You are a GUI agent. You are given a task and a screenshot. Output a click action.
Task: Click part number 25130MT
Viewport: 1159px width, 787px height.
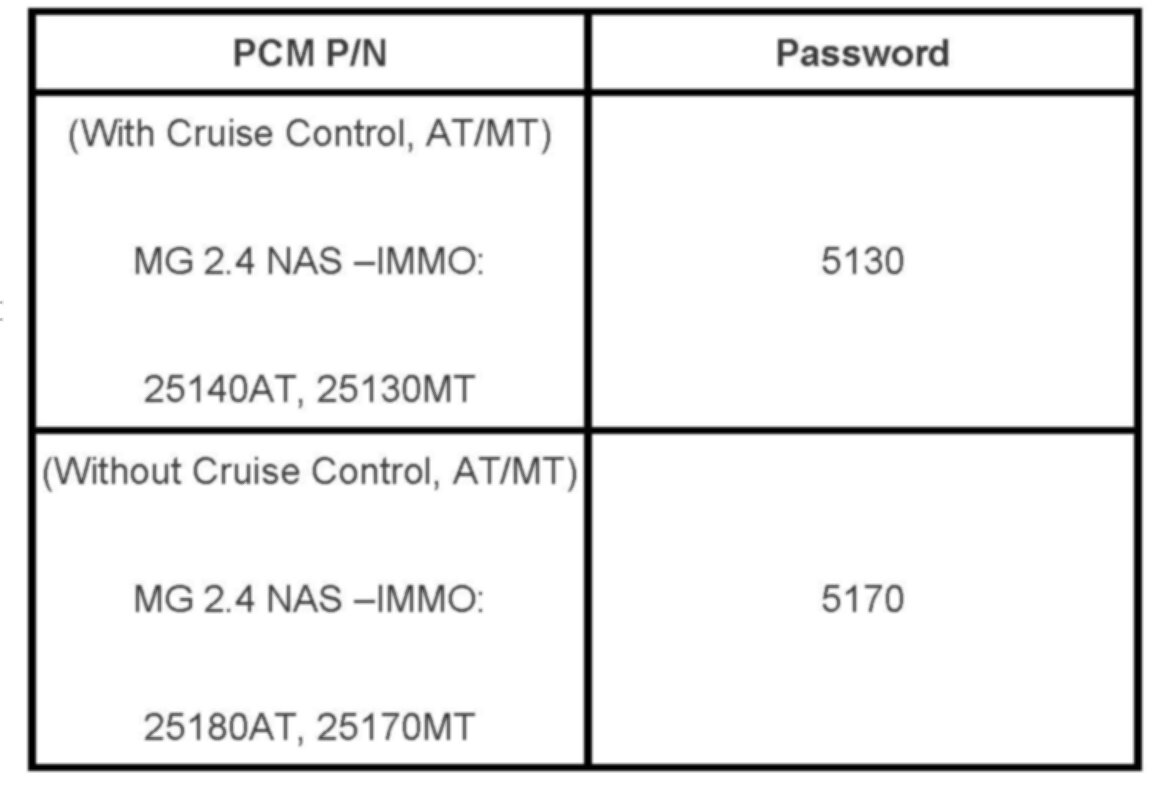[x=394, y=390]
